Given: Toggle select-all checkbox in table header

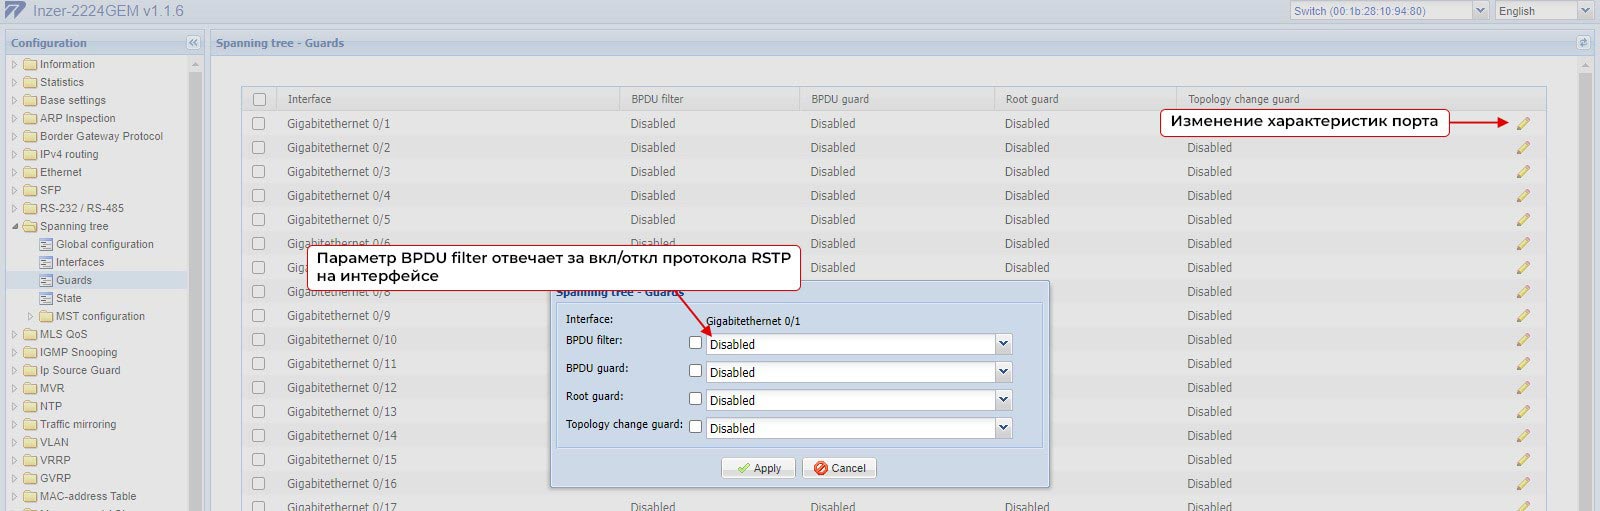Looking at the screenshot, I should [260, 100].
